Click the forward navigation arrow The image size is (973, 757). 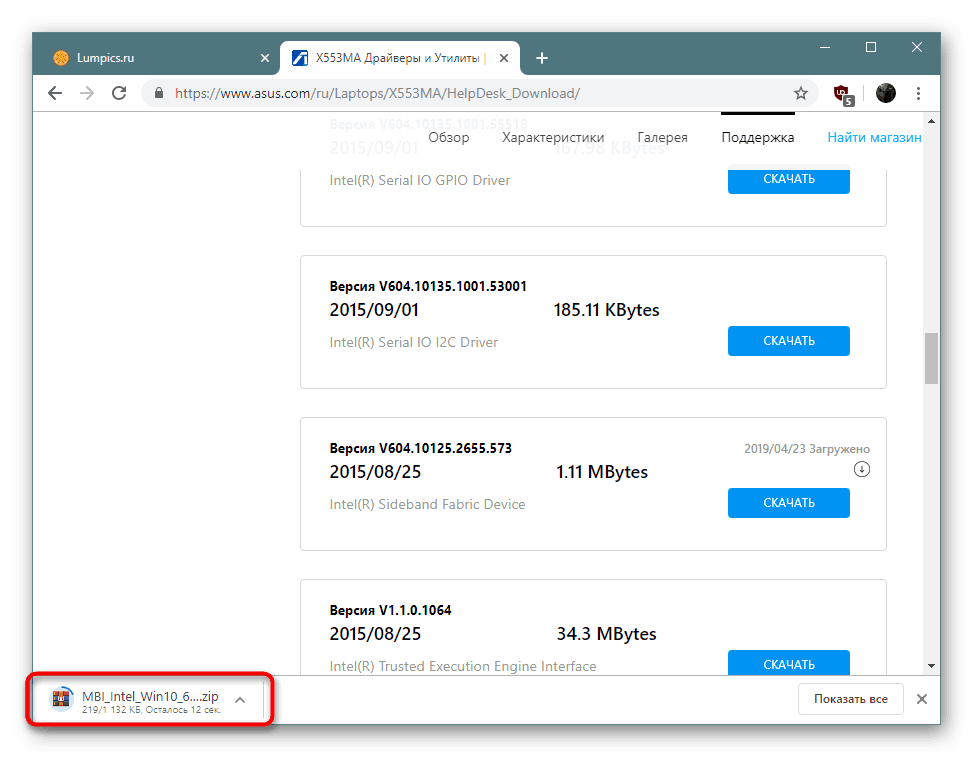[x=87, y=93]
